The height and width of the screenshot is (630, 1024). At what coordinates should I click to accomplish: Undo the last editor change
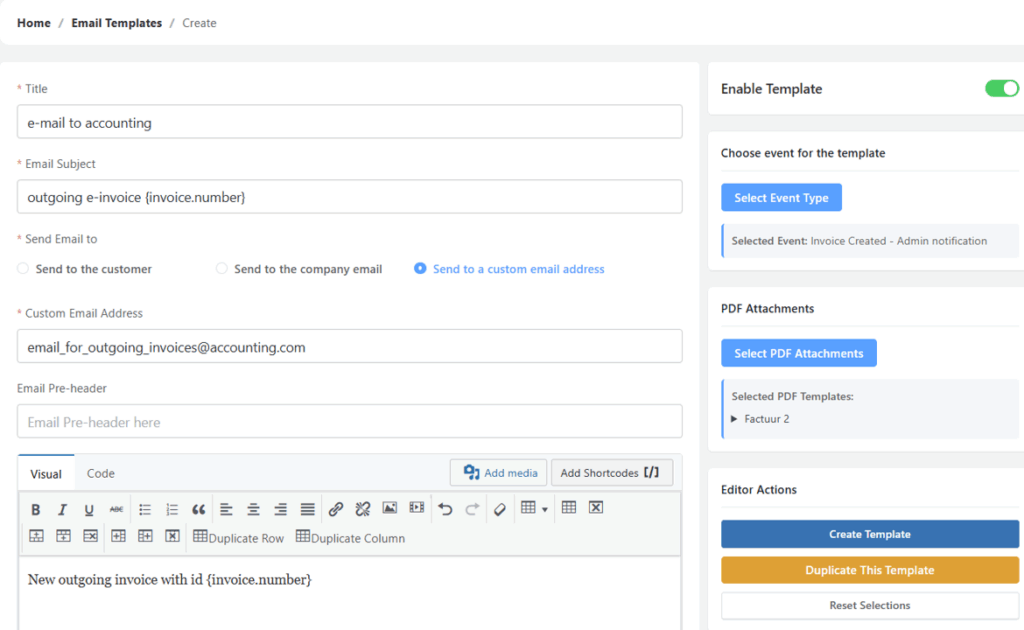click(x=444, y=508)
